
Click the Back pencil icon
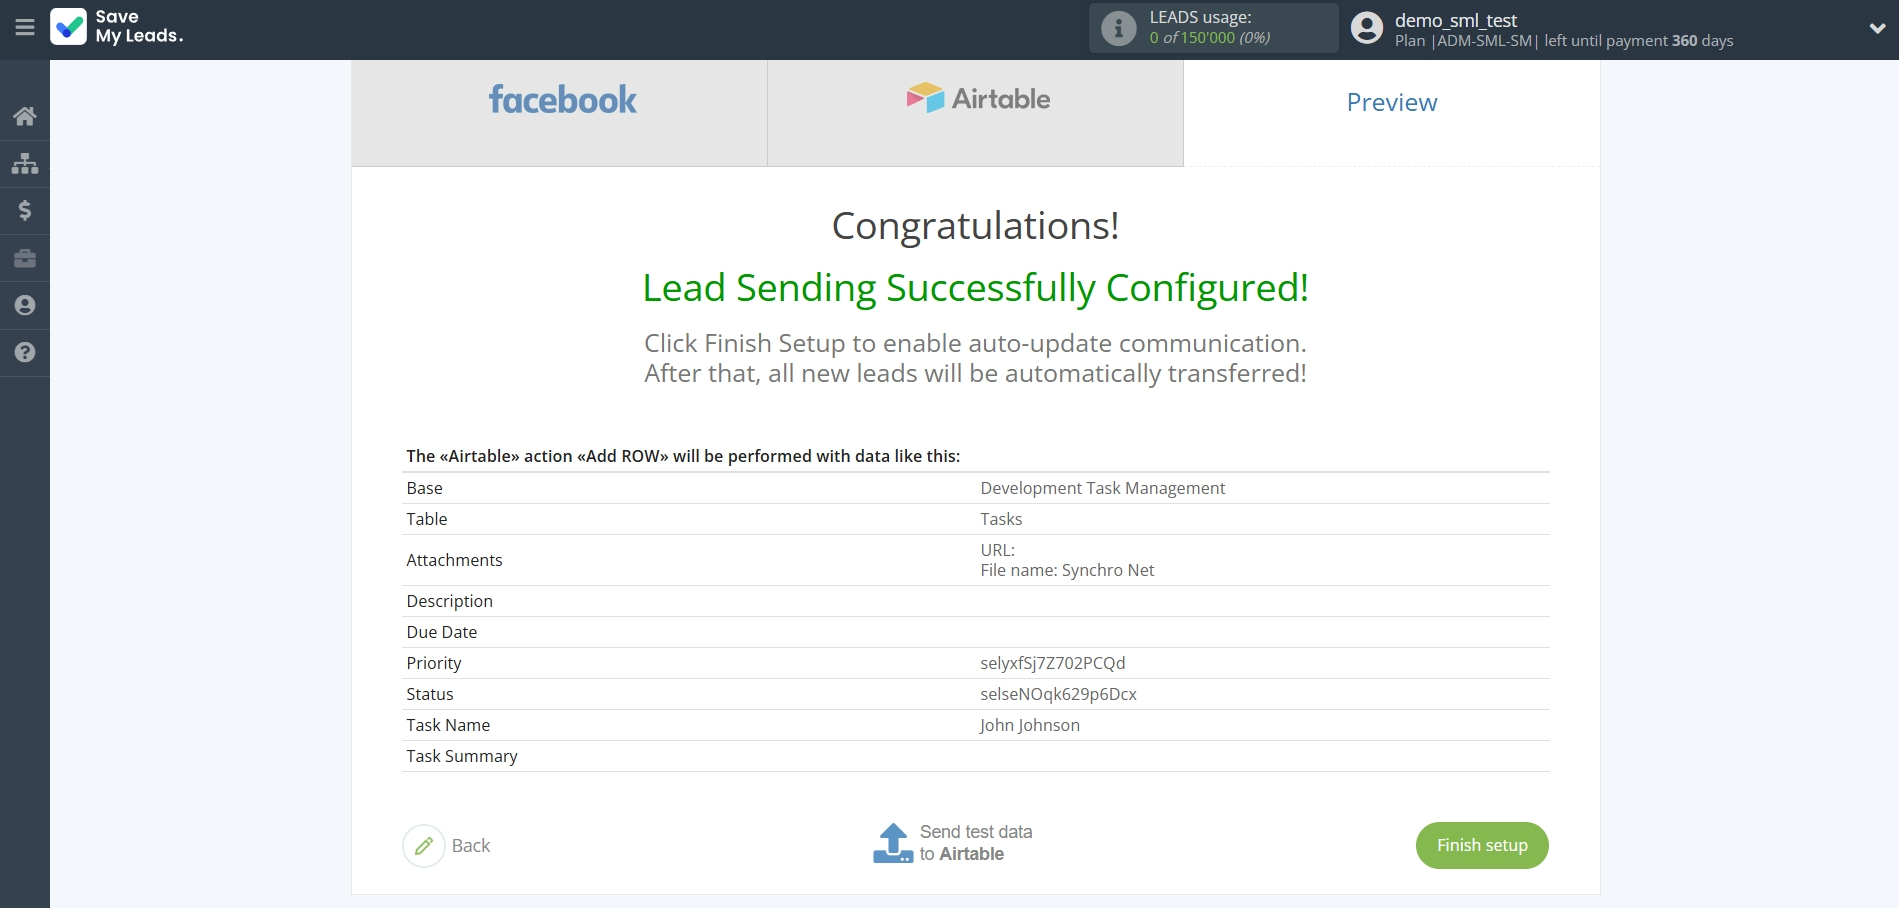coord(424,846)
